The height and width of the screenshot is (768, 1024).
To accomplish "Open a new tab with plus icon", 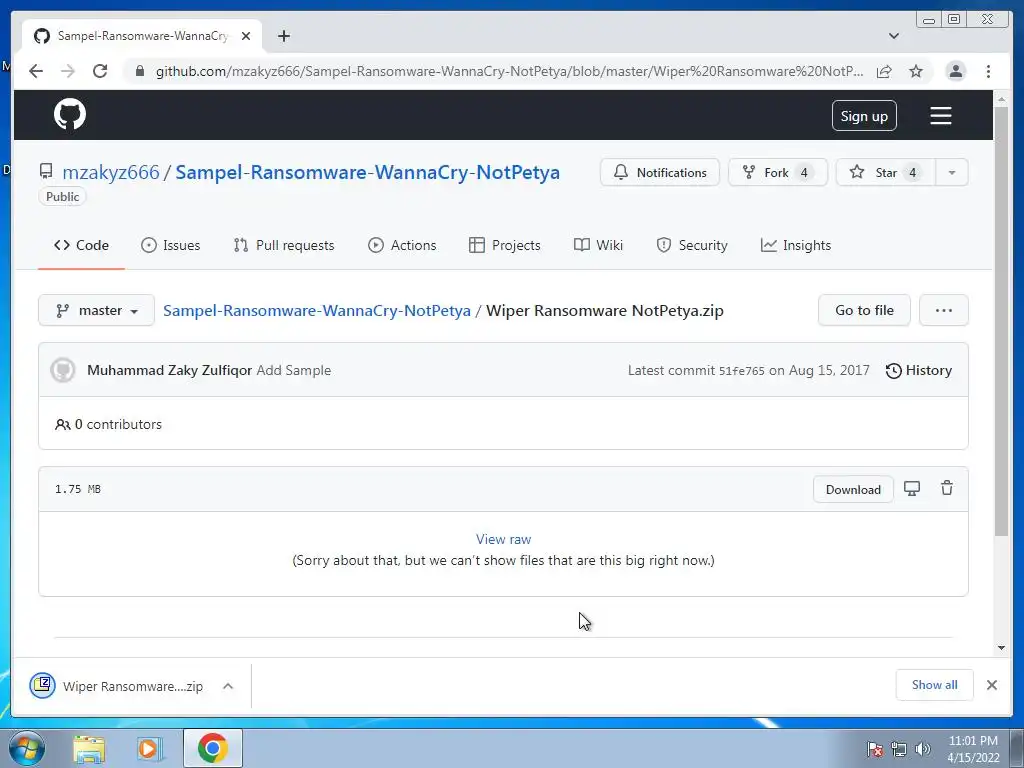I will (x=283, y=36).
